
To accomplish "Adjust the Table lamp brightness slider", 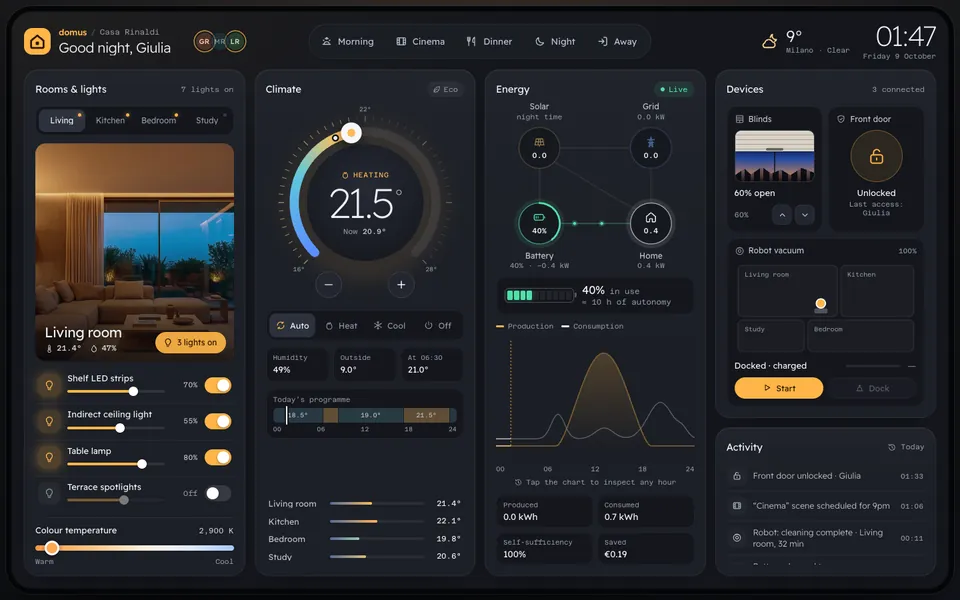I will click(116, 464).
